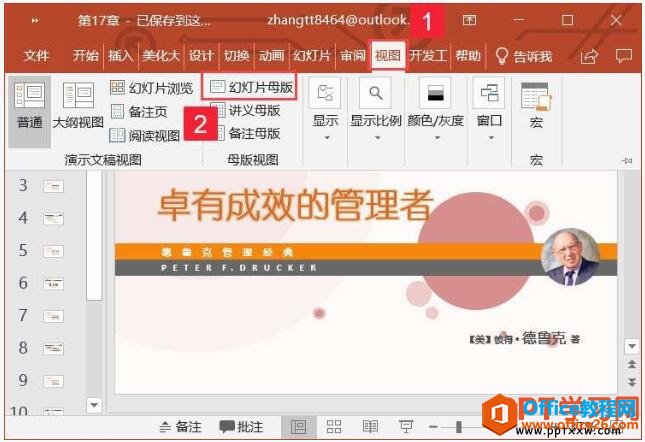The height and width of the screenshot is (442, 645).
Task: Open the 切换 ribbon tab
Action: (x=237, y=55)
